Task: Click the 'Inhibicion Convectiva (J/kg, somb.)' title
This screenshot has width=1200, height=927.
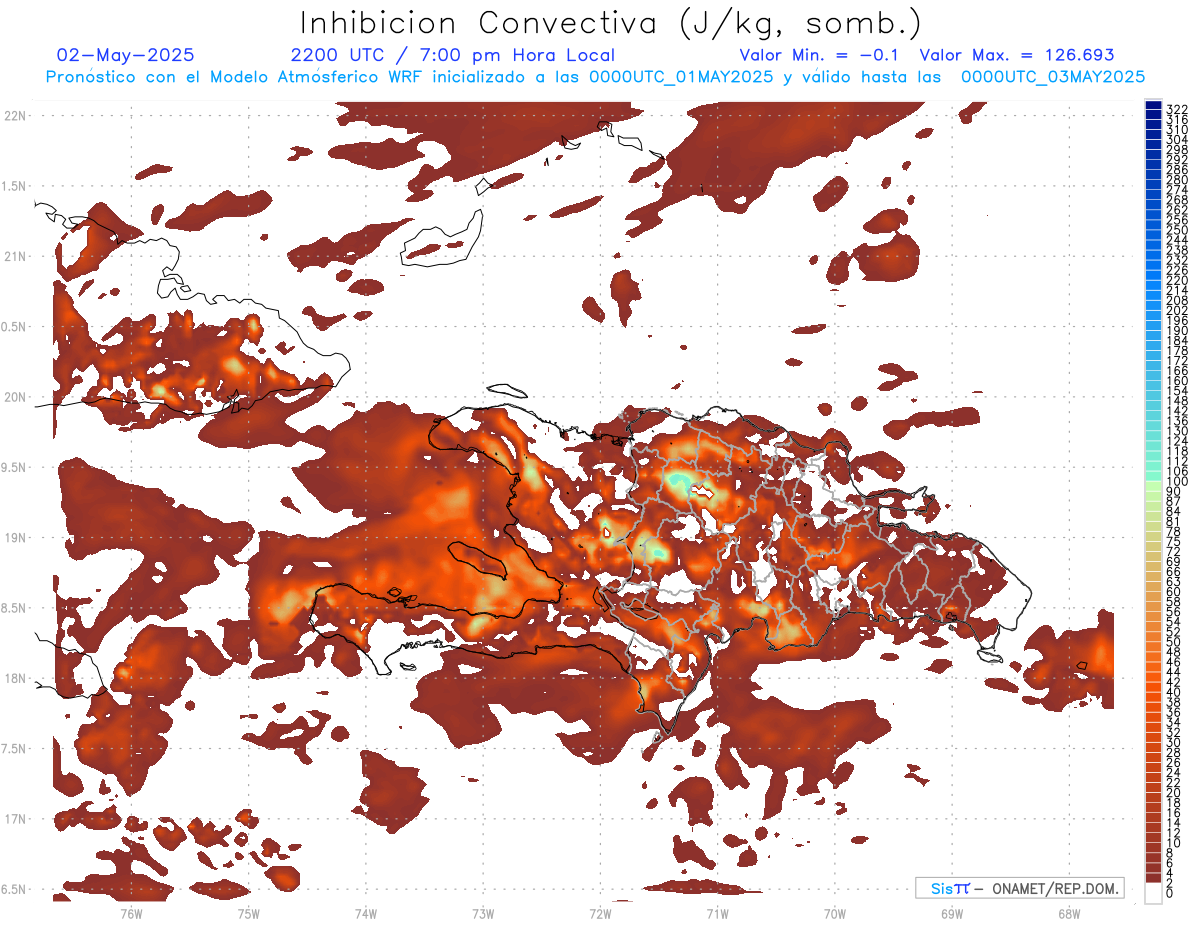Action: (610, 23)
